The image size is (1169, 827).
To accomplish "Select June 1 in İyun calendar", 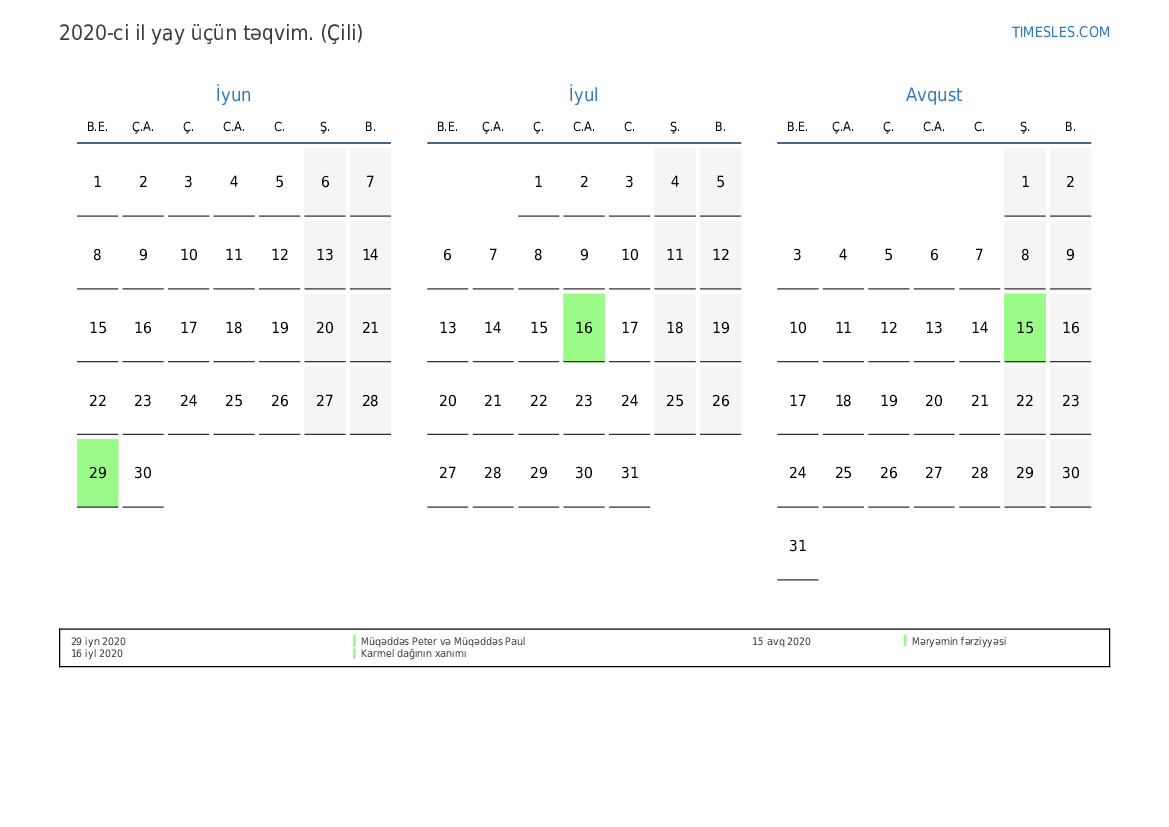I will (98, 182).
